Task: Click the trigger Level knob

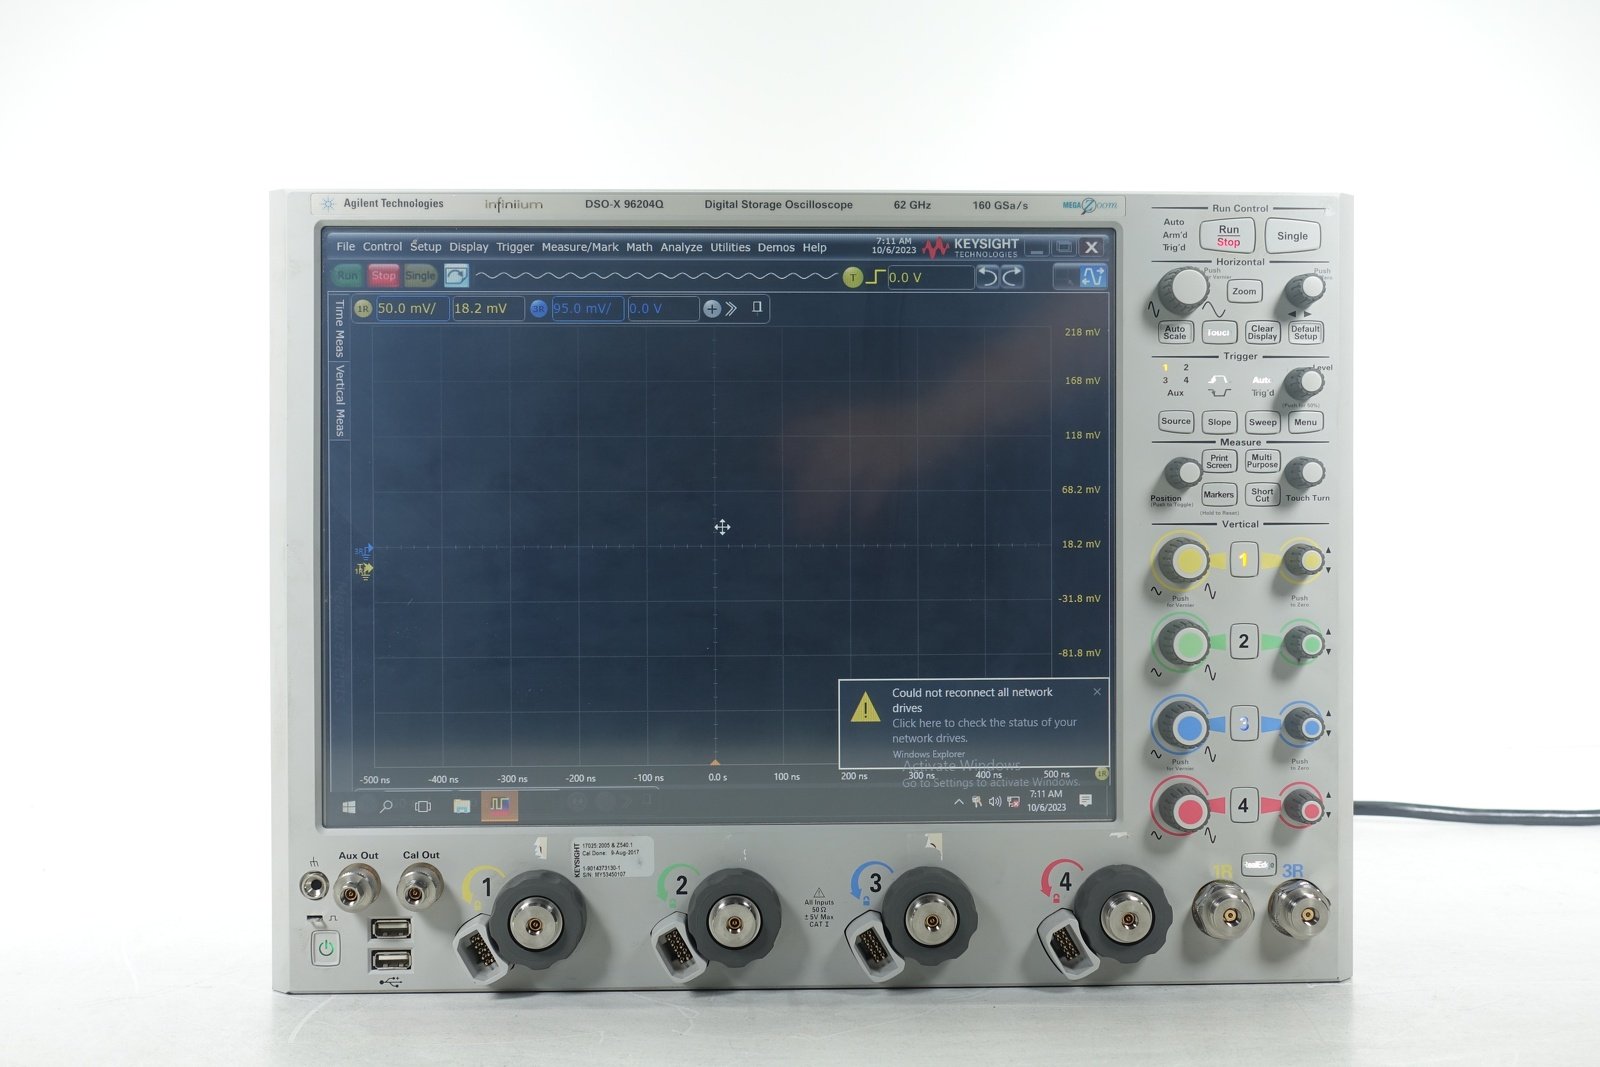Action: (1303, 383)
